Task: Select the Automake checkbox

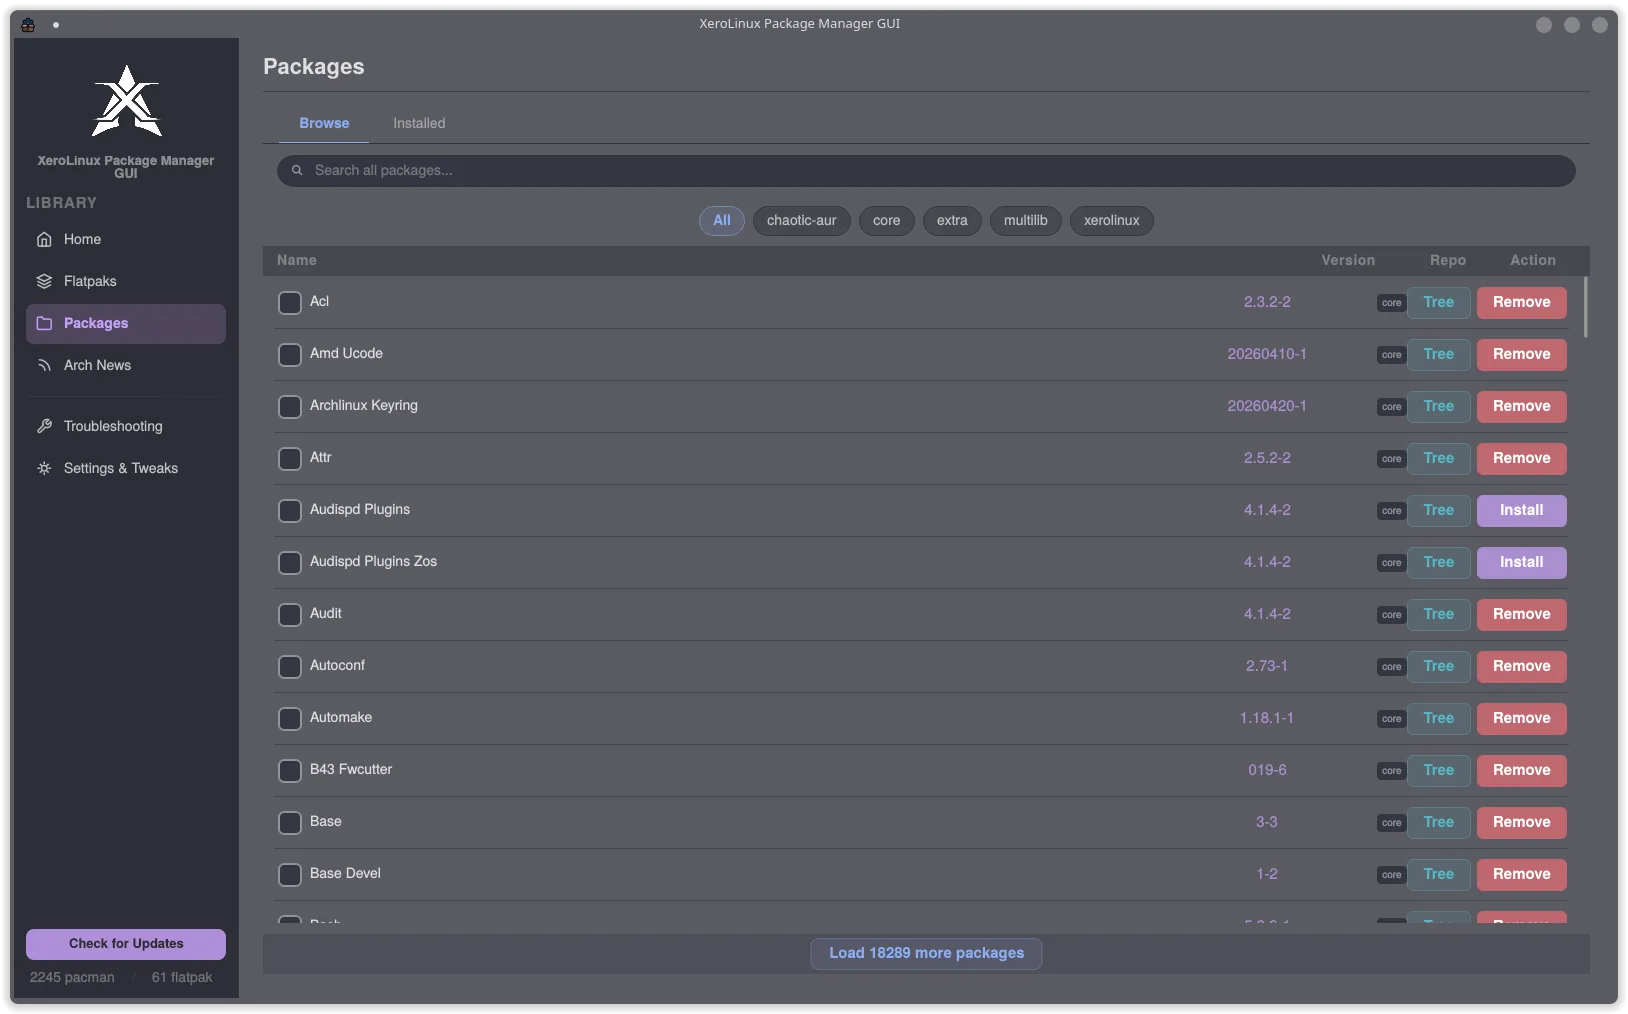Action: 290,718
